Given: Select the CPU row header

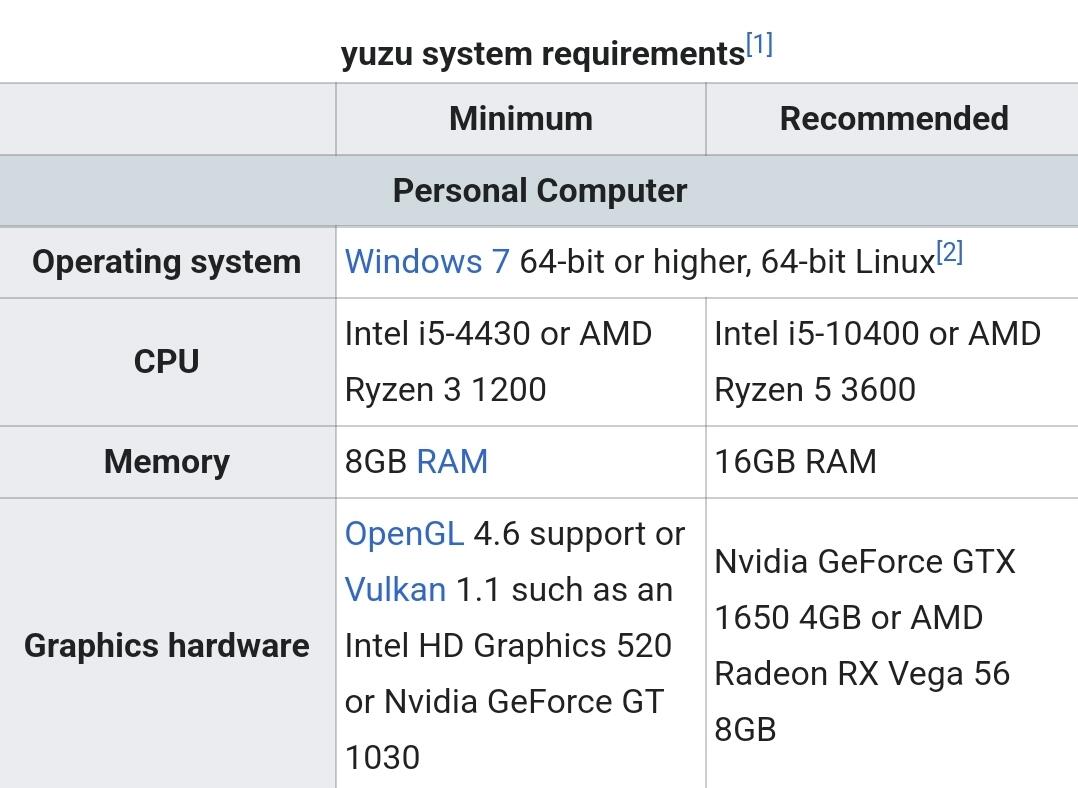Looking at the screenshot, I should point(166,362).
